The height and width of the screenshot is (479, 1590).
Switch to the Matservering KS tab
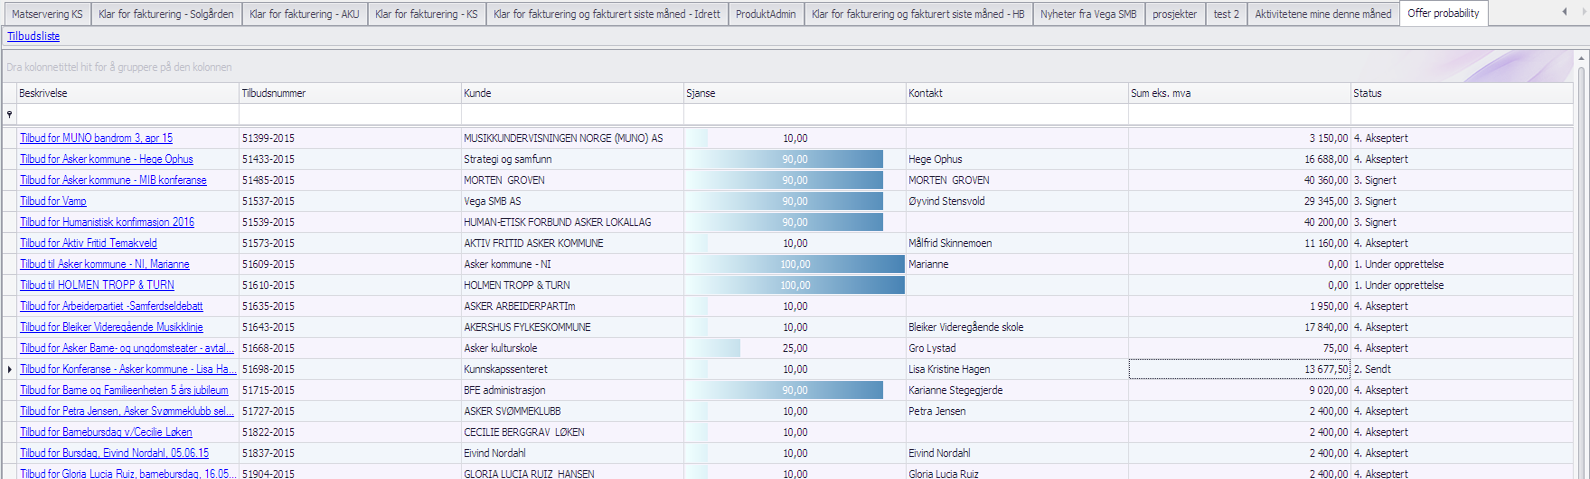click(47, 14)
